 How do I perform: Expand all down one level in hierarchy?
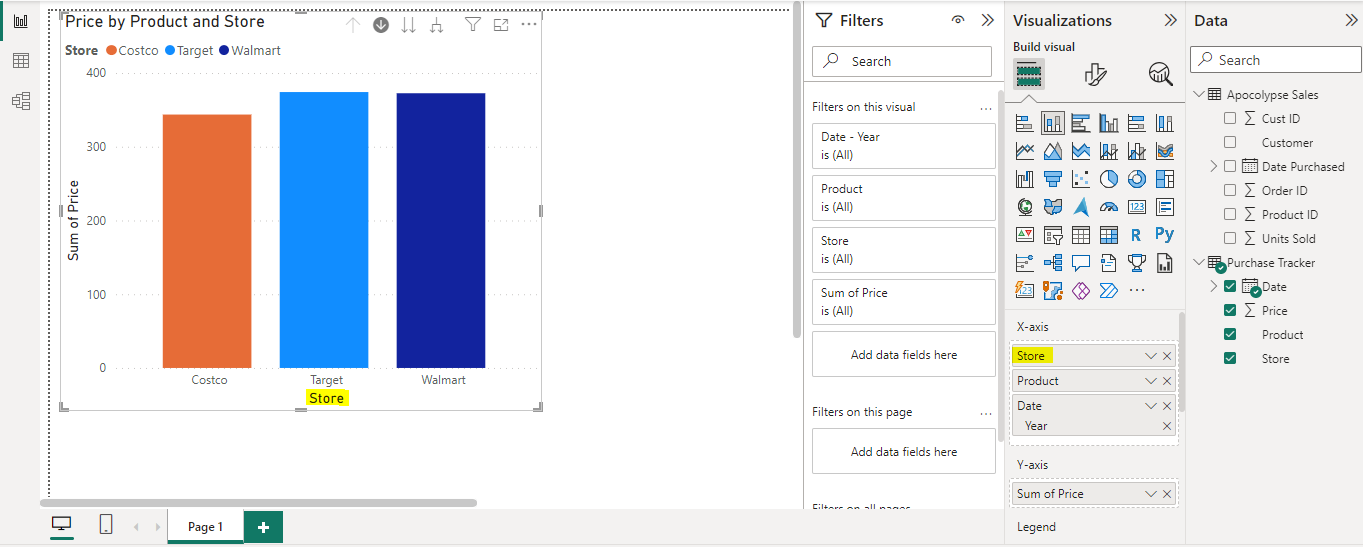(x=436, y=25)
